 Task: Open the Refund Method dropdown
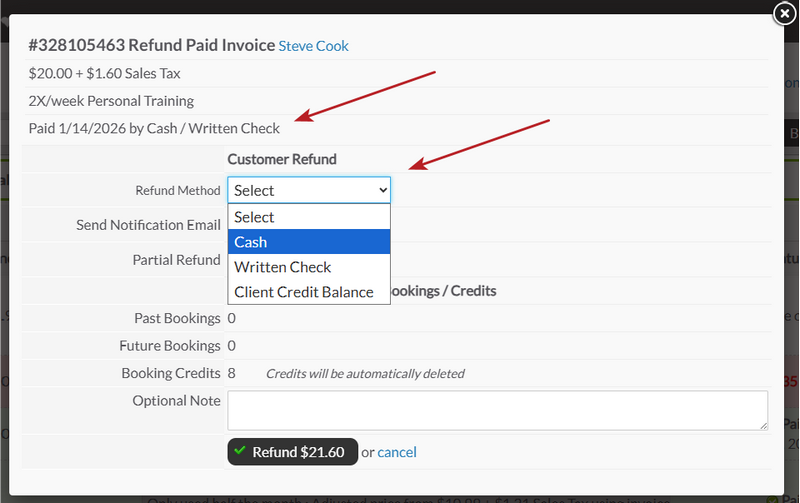(309, 190)
